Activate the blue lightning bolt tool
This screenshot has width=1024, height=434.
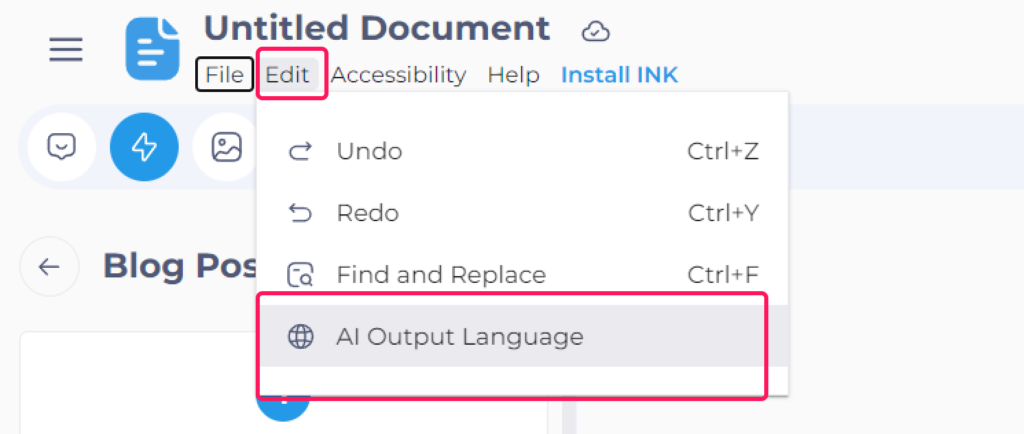point(144,147)
